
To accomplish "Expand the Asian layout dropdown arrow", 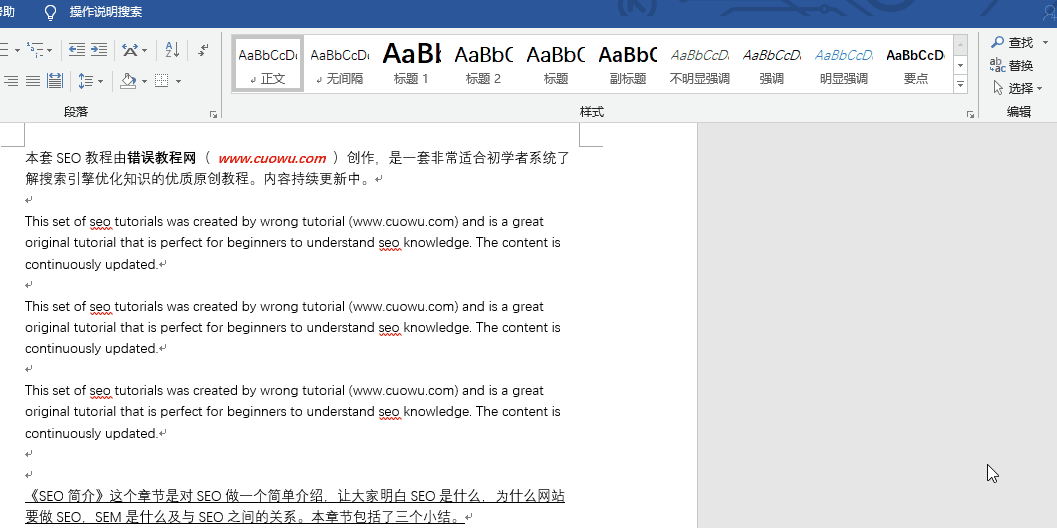I will coord(144,50).
